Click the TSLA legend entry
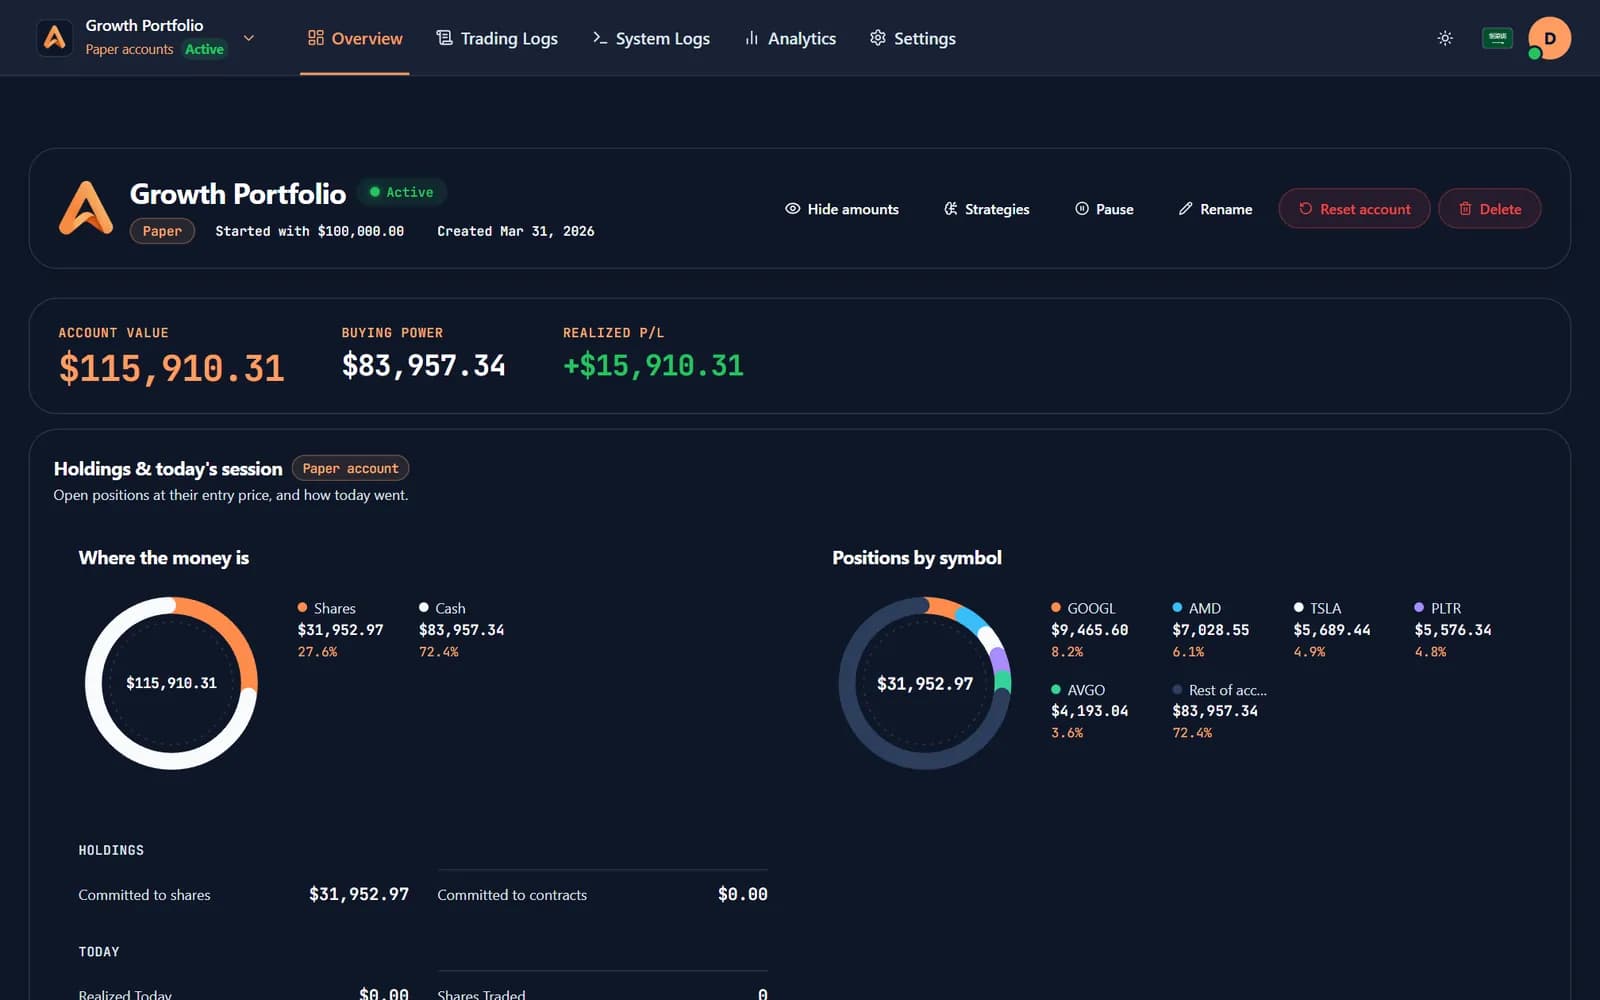 1332,629
